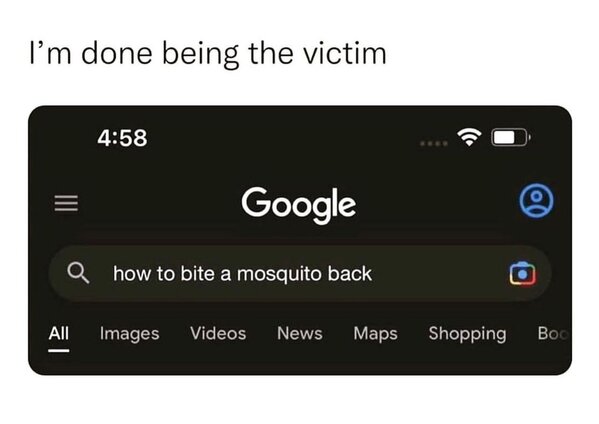Open the hamburger menu icon
This screenshot has height=424, width=599.
[66, 203]
